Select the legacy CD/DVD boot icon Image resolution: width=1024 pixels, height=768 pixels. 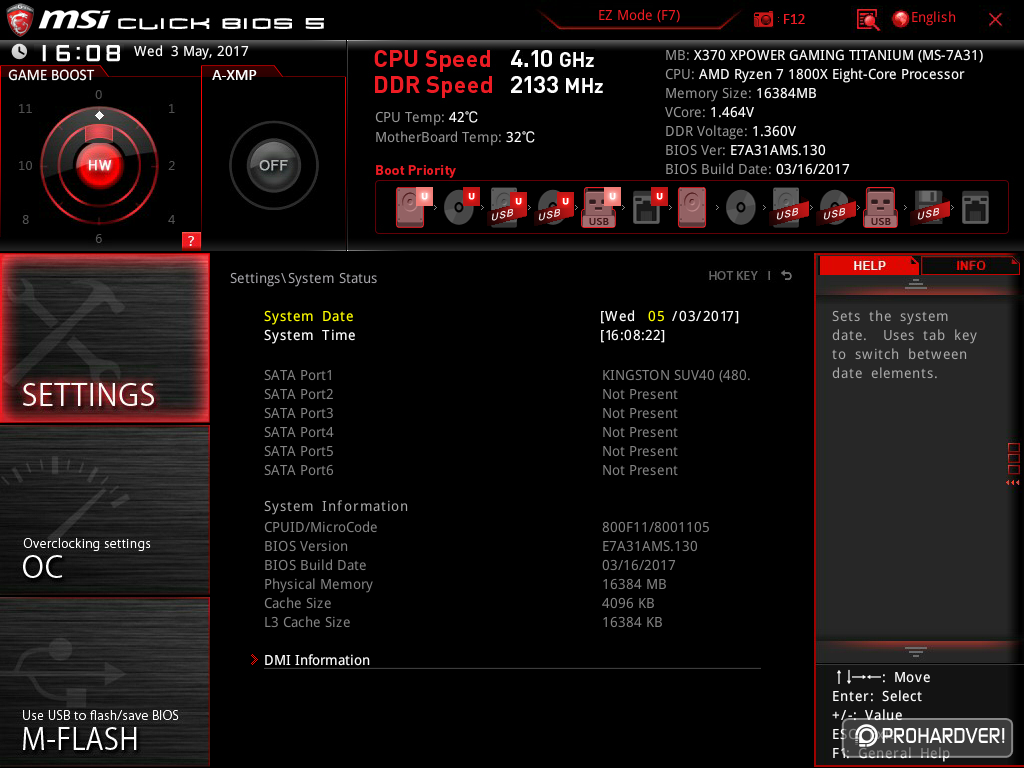741,207
